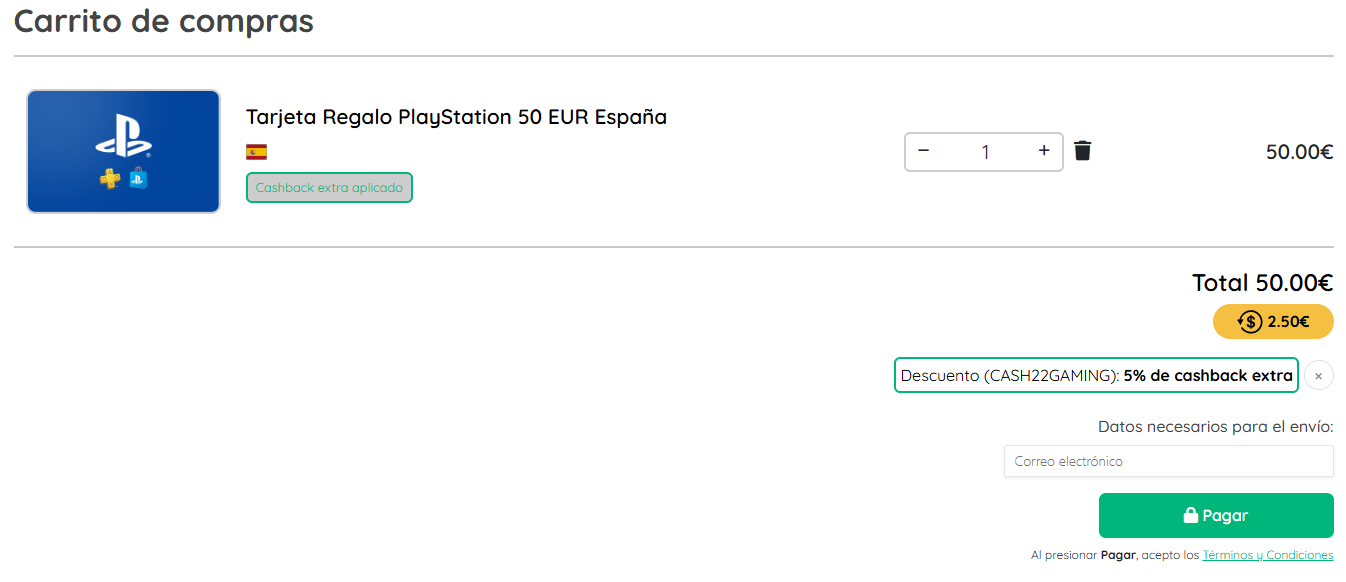Click the Carrito de compras heading

tap(164, 21)
